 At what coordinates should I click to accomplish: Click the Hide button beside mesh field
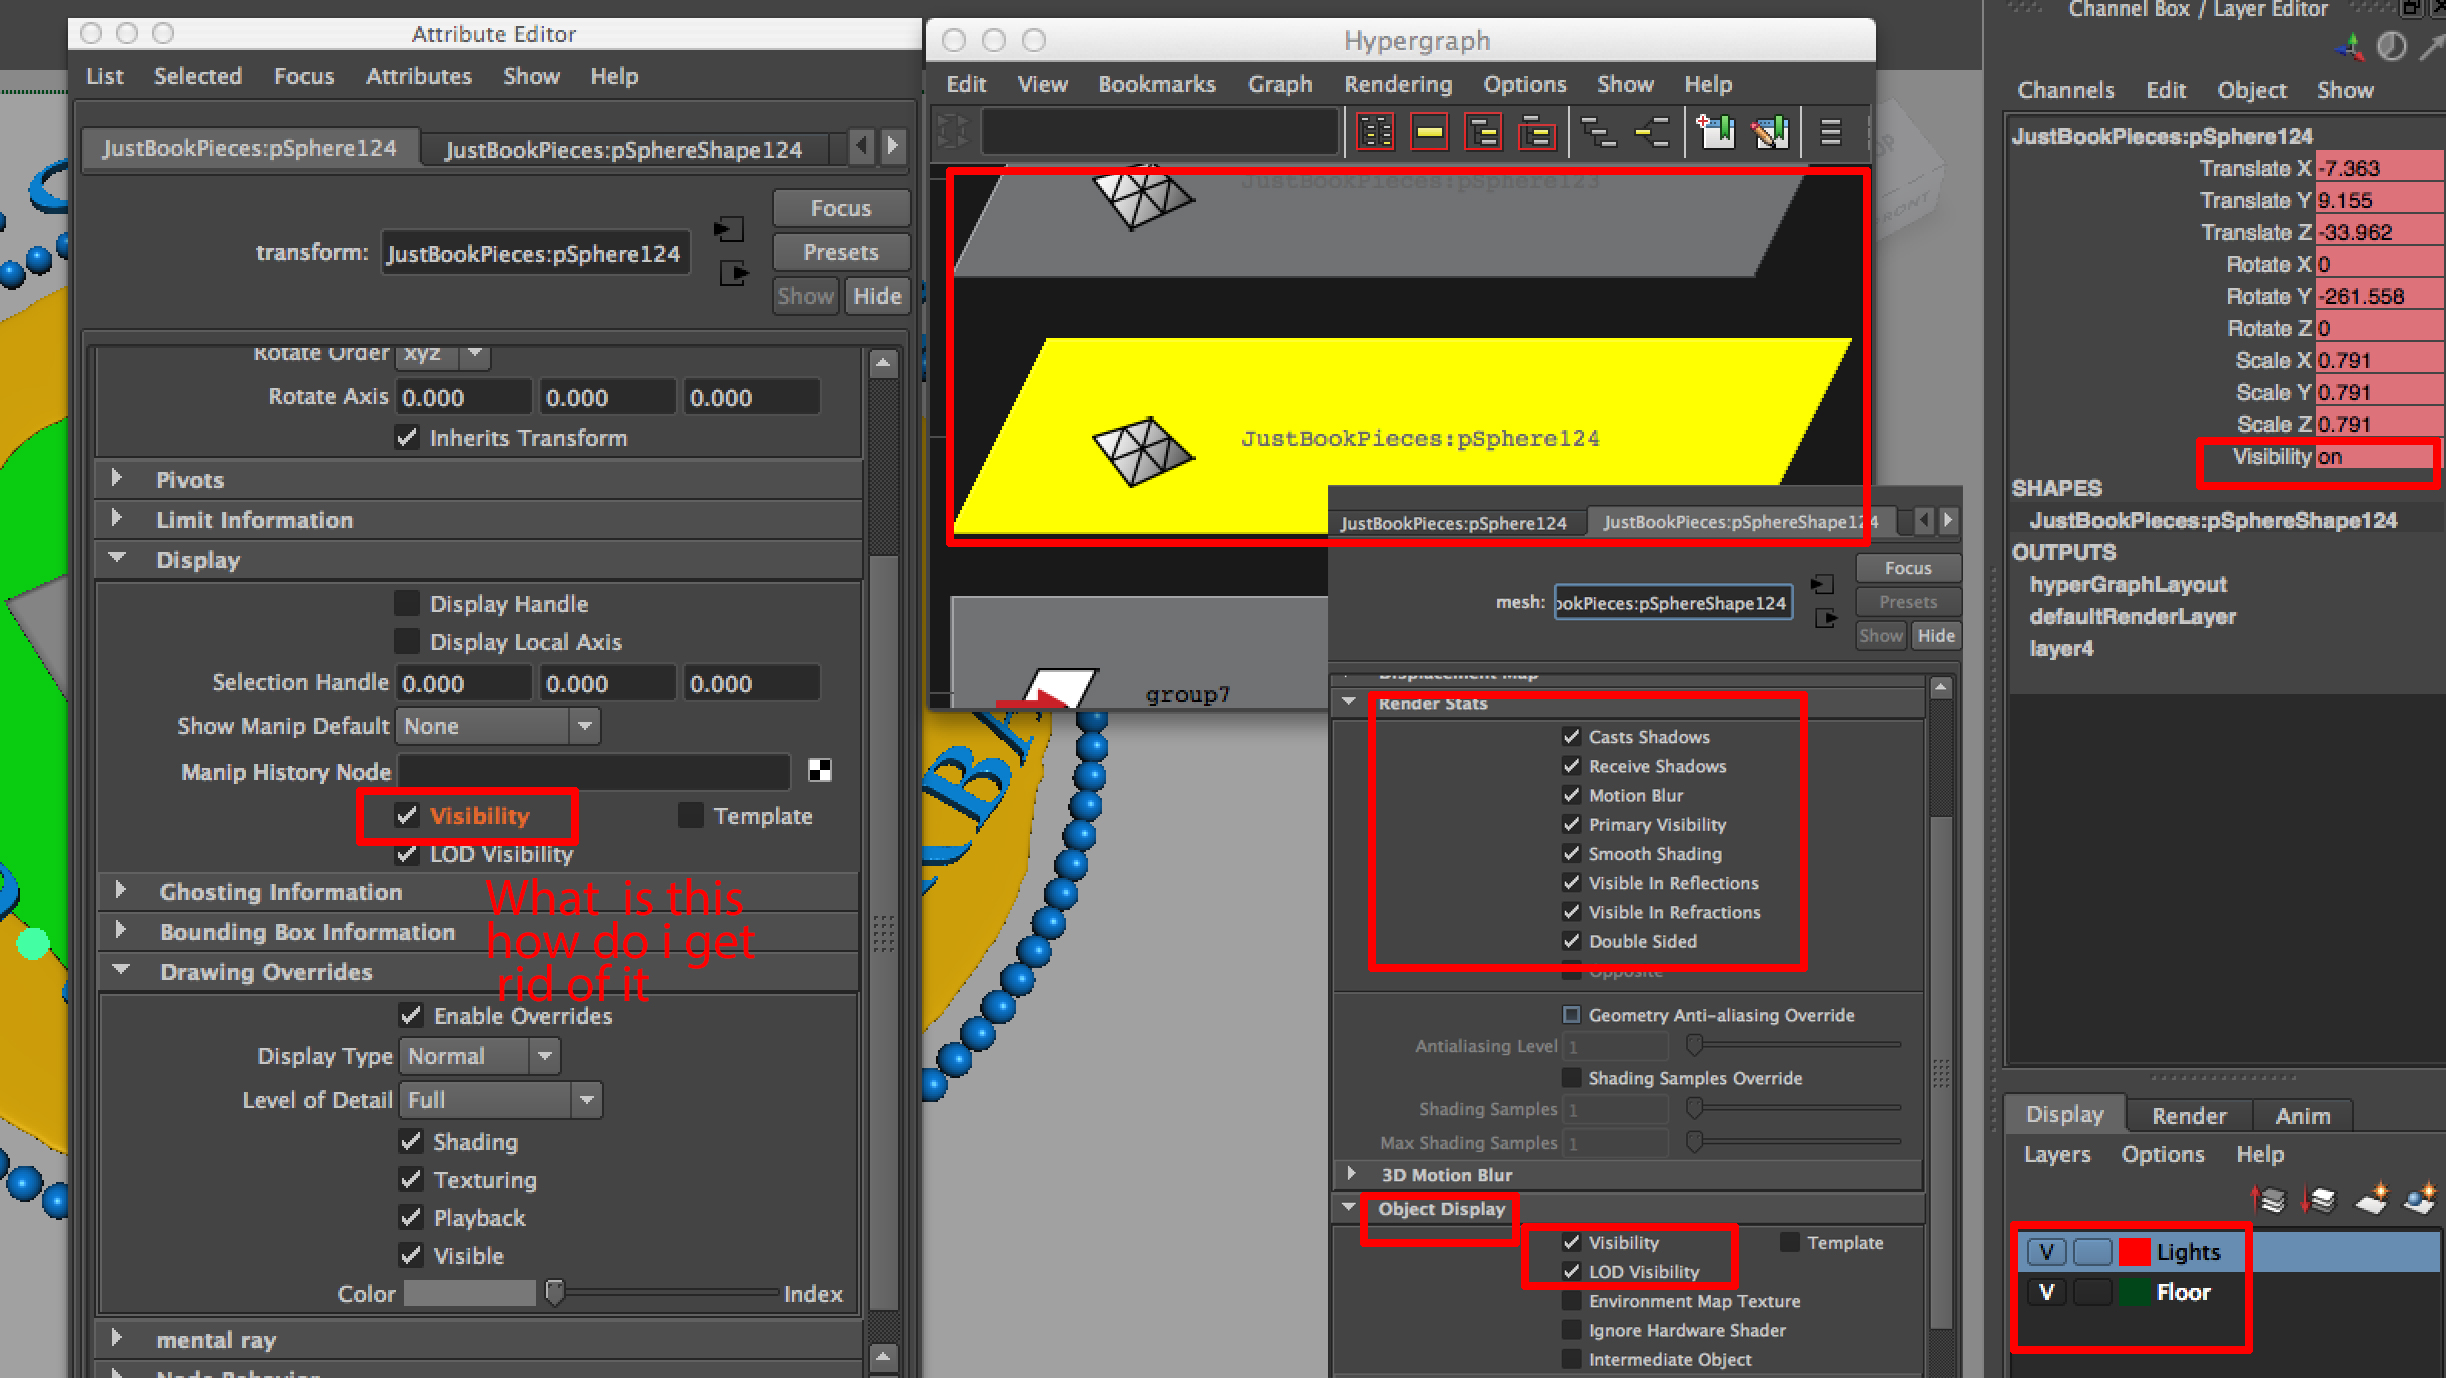pyautogui.click(x=1935, y=635)
